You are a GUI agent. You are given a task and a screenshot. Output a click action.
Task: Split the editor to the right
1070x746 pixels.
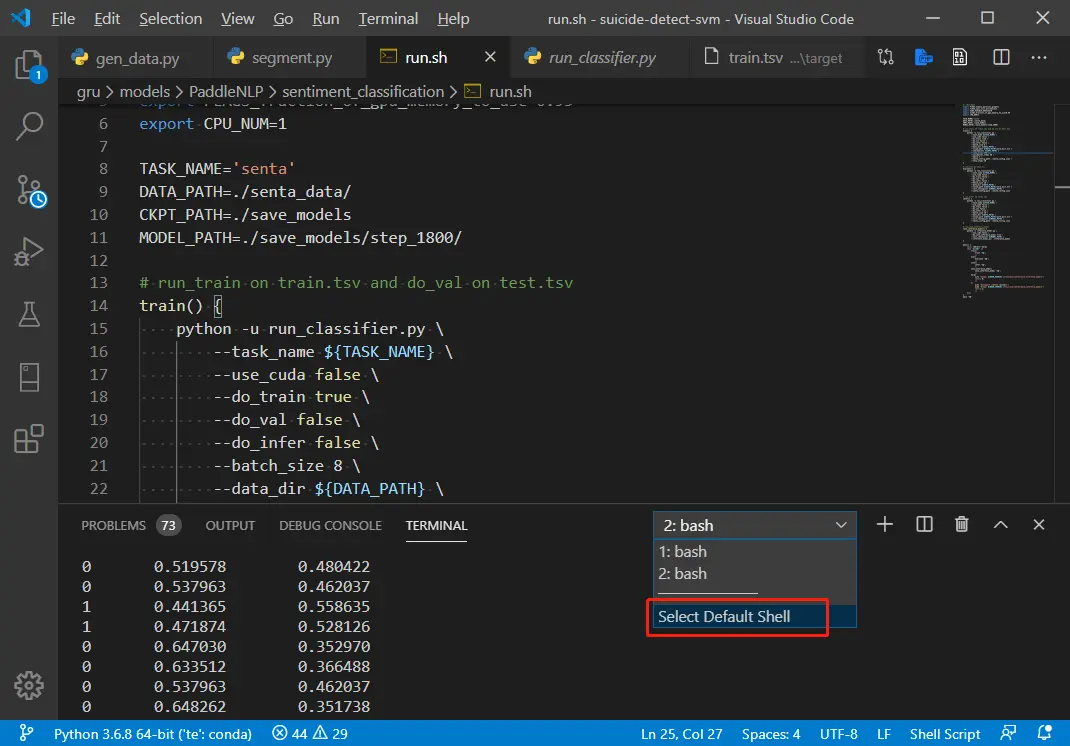(1000, 57)
